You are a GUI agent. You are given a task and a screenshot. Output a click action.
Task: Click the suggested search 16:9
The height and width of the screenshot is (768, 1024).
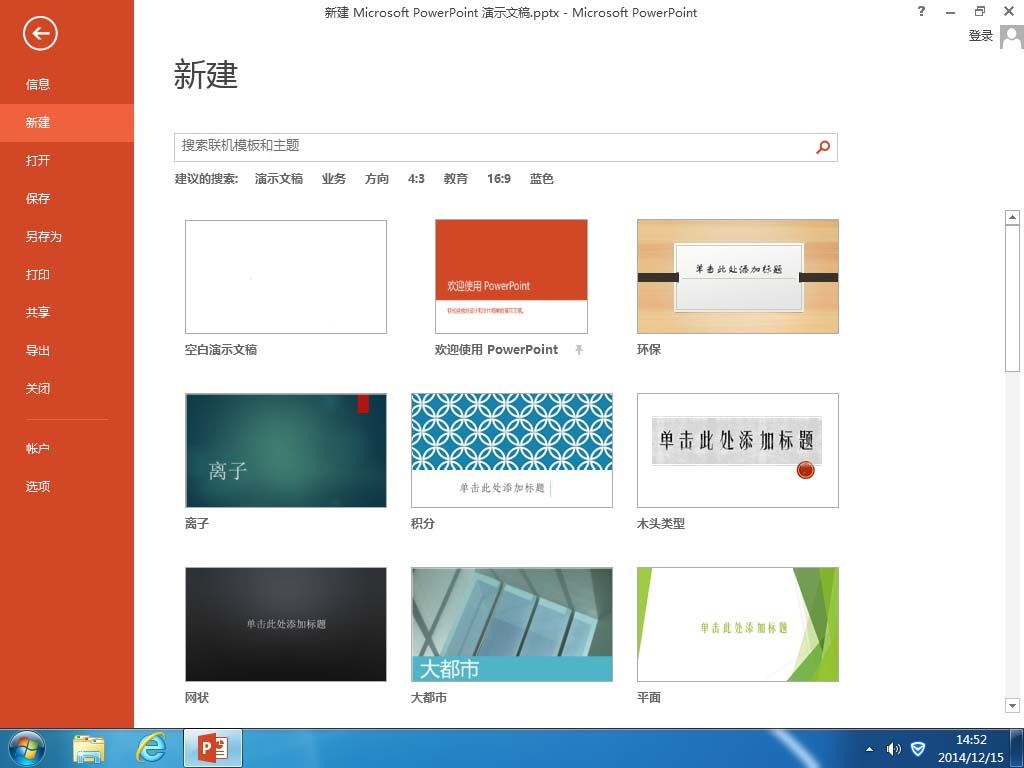coord(498,178)
